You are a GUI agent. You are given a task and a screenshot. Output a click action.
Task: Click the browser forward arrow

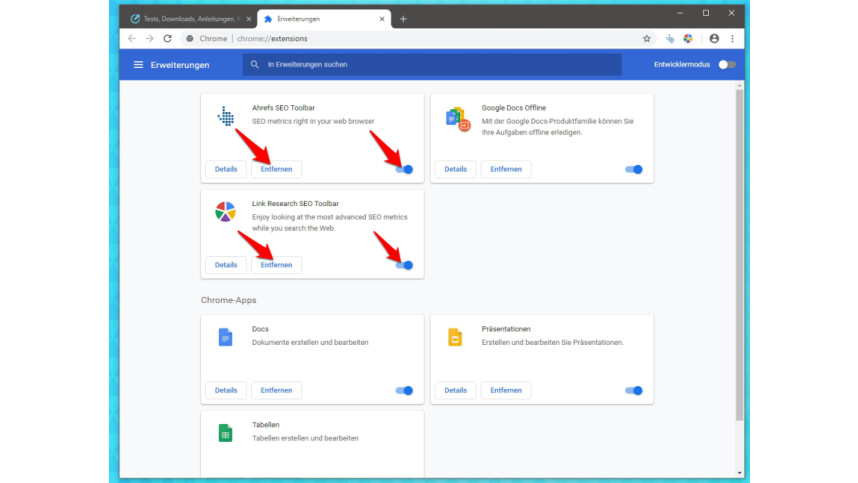click(149, 38)
